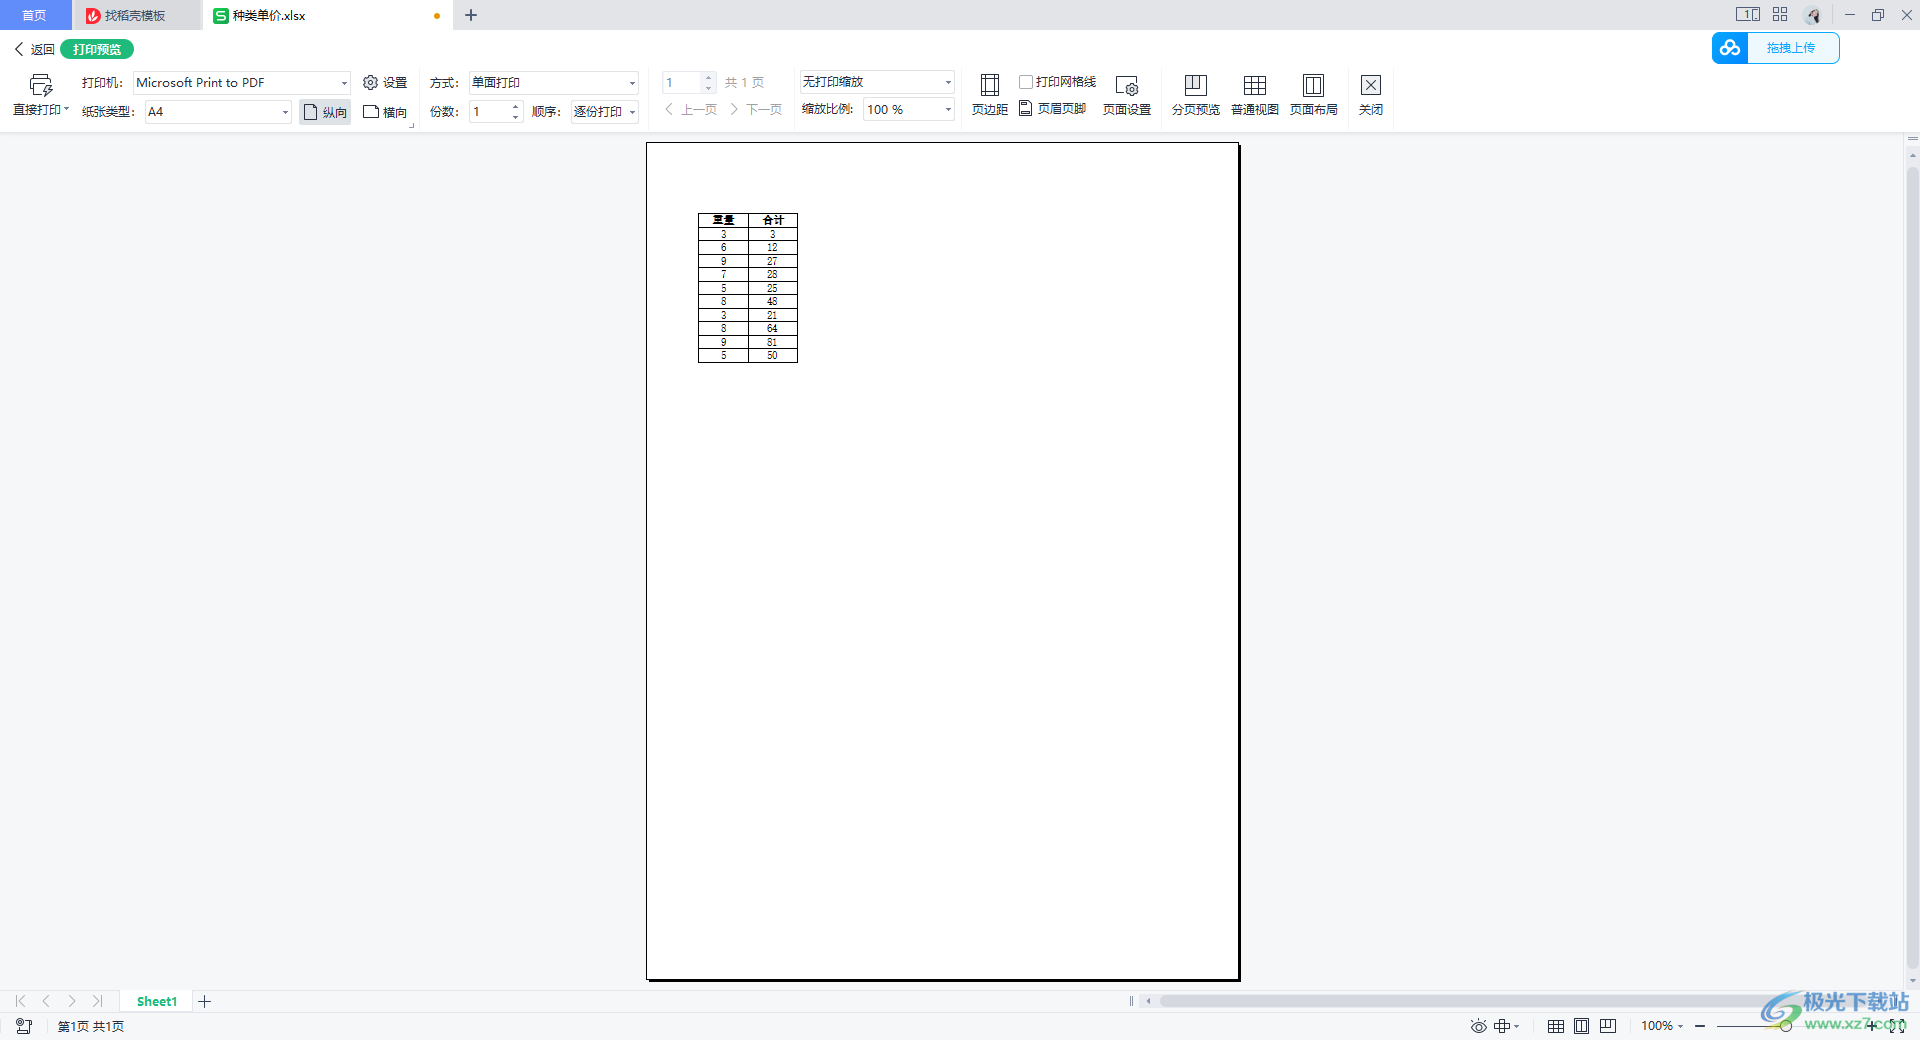
Task: Open the 直接打印 dropdown arrow
Action: tap(67, 109)
